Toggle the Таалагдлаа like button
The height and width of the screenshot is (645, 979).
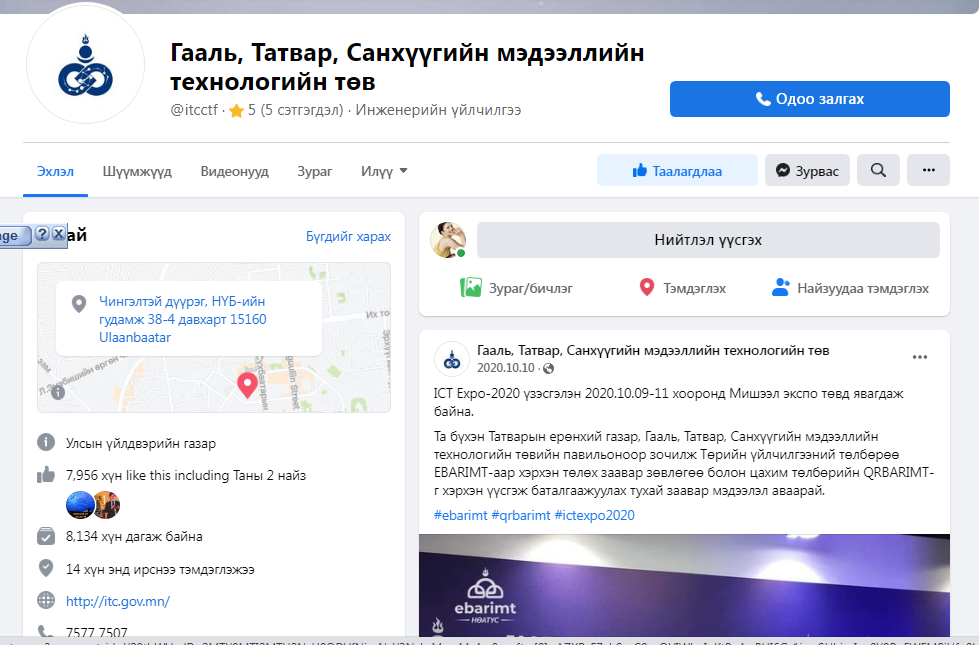click(677, 171)
